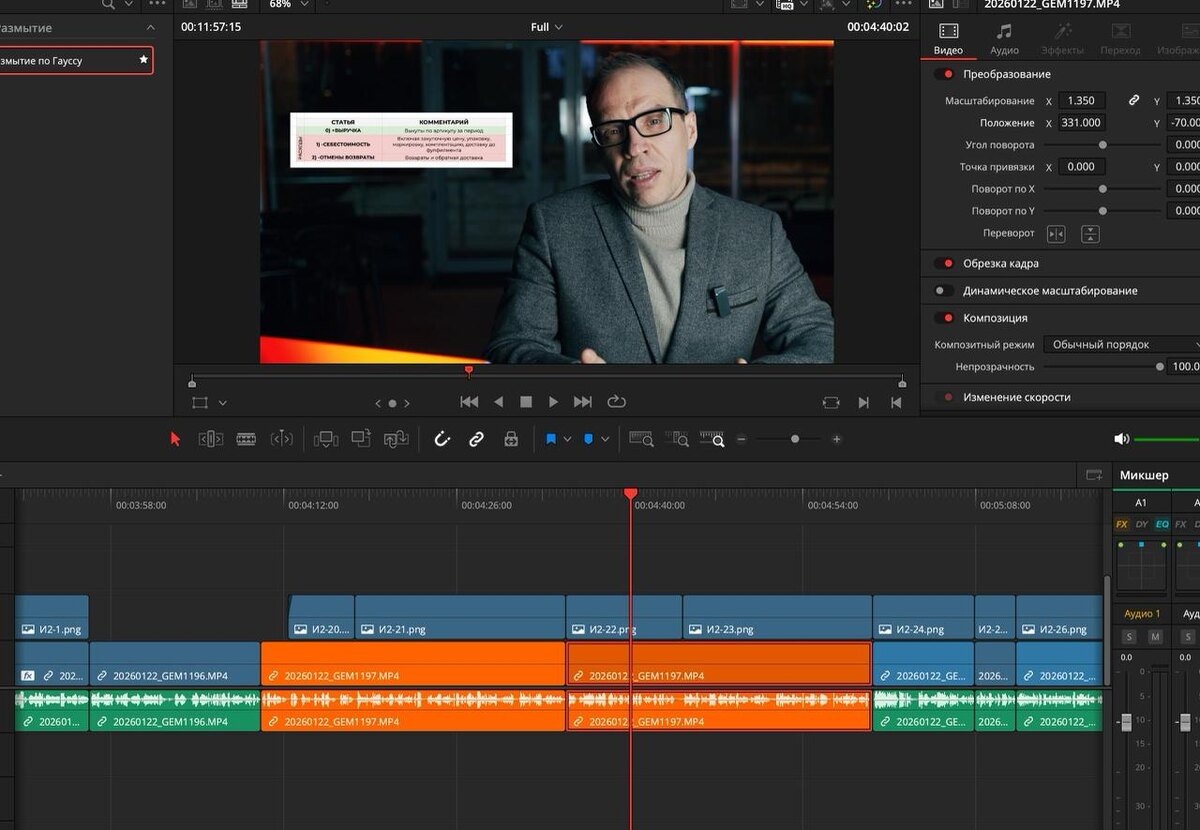Switch to the Аудио inspector tab
This screenshot has width=1200, height=830.
click(x=1004, y=40)
